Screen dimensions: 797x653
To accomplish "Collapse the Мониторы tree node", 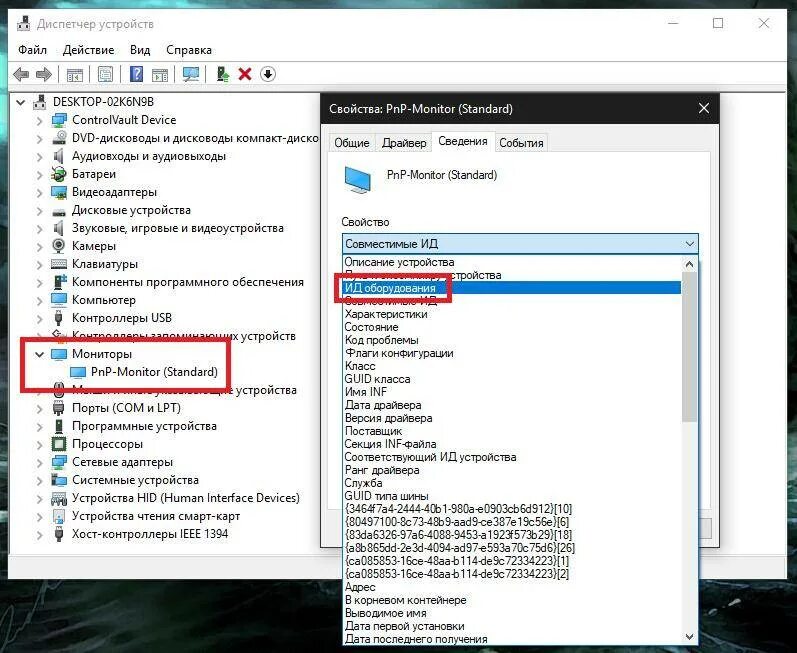I will (x=40, y=354).
